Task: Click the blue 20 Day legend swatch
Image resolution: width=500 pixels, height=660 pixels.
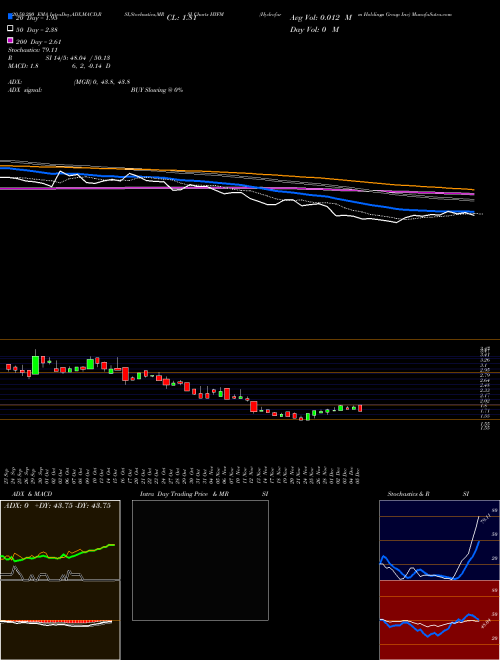Action: tap(10, 16)
